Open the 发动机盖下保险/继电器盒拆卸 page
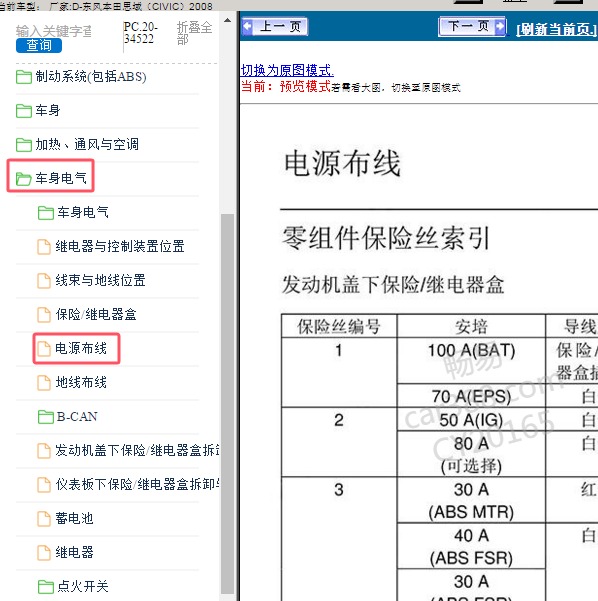Viewport: 598px width, 601px height. (x=138, y=450)
